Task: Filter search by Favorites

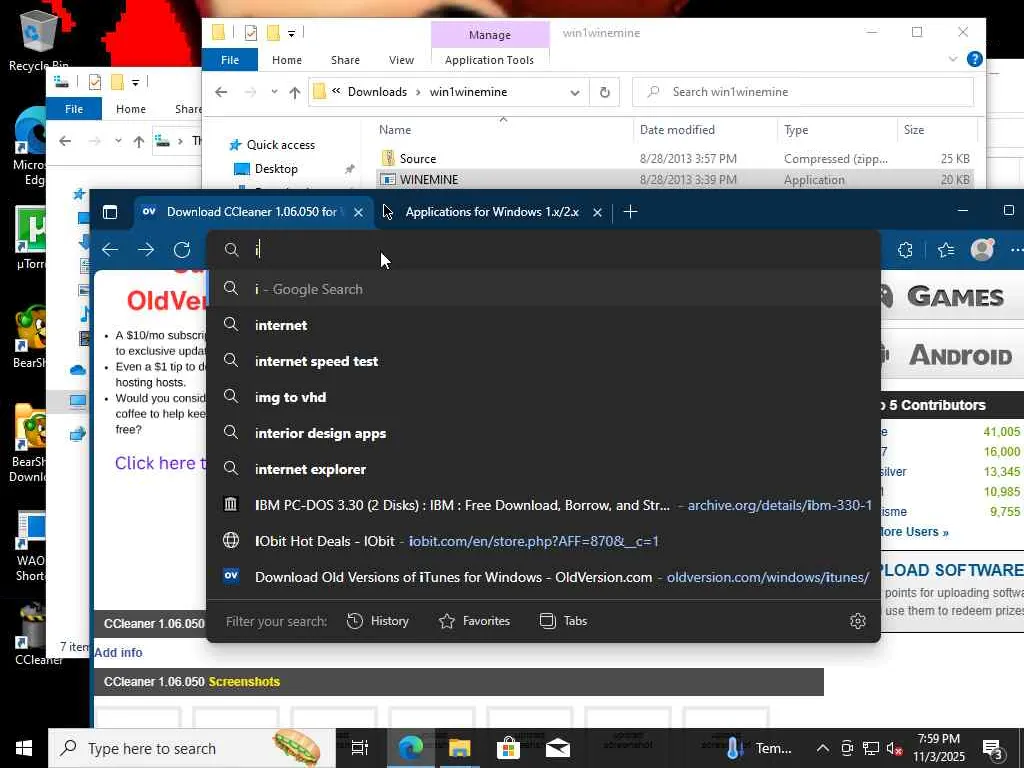Action: [x=475, y=621]
